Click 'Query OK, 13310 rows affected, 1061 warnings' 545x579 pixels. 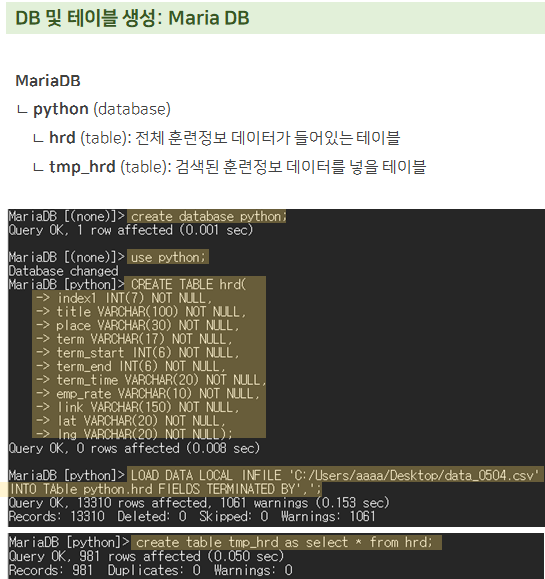[199, 503]
